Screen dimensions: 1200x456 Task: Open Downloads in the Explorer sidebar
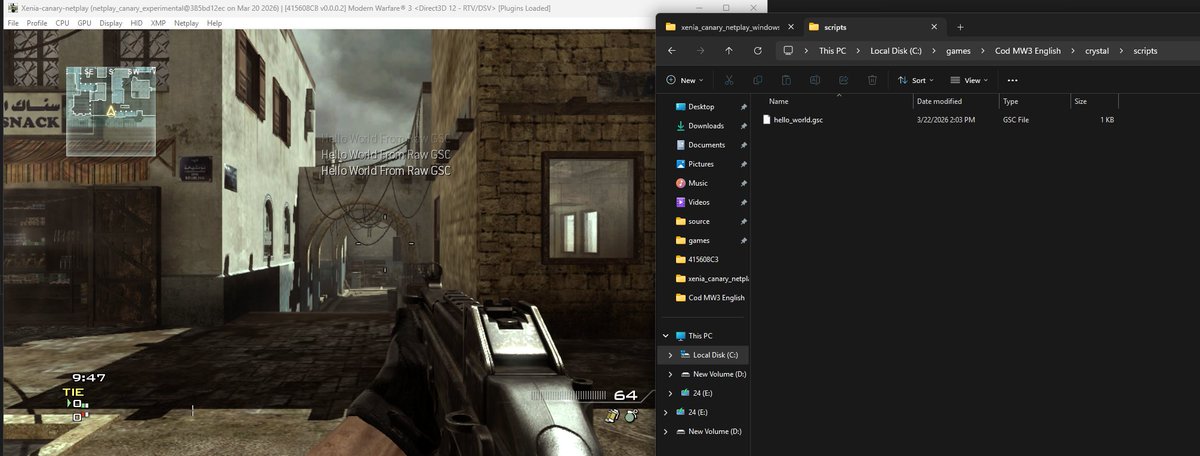pos(705,126)
